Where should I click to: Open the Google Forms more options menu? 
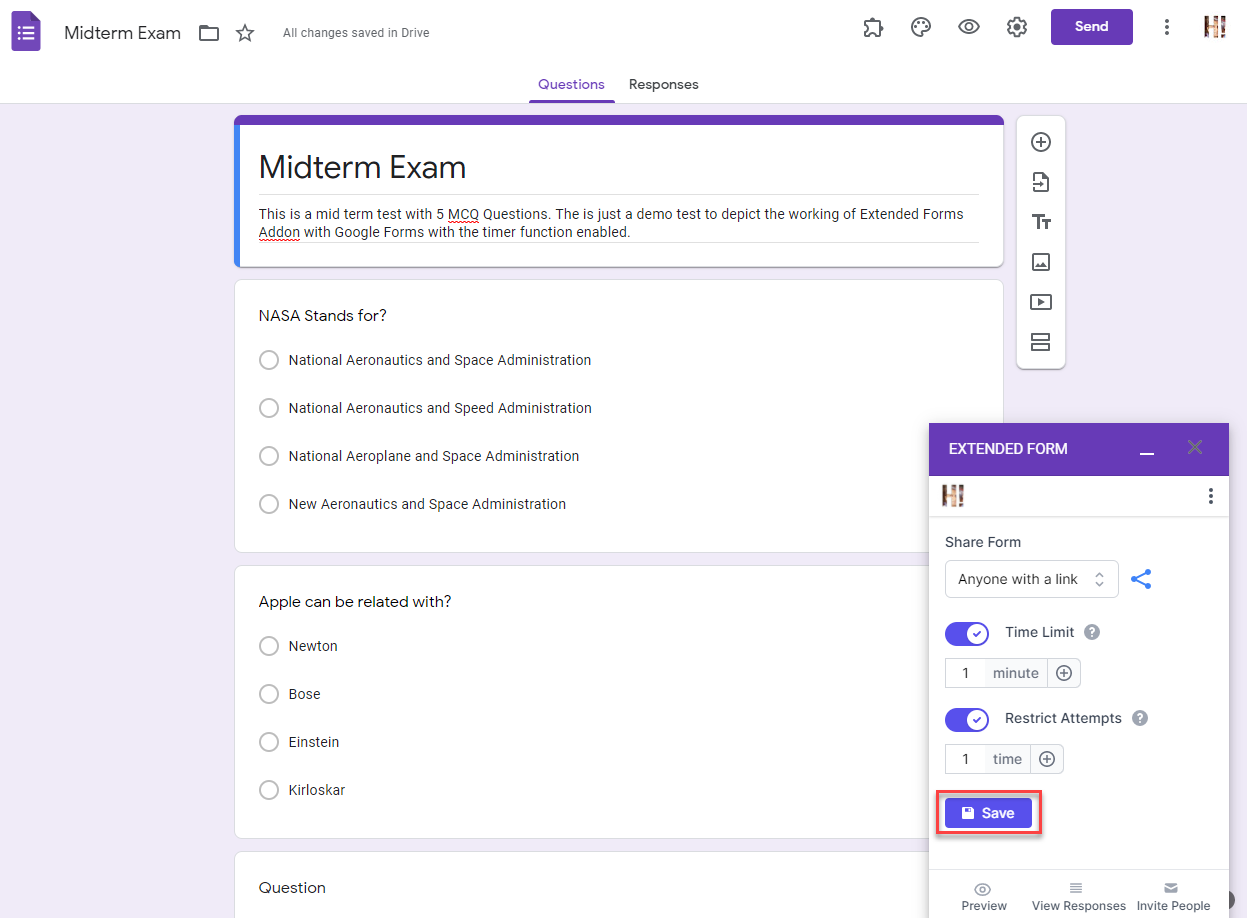[1167, 27]
